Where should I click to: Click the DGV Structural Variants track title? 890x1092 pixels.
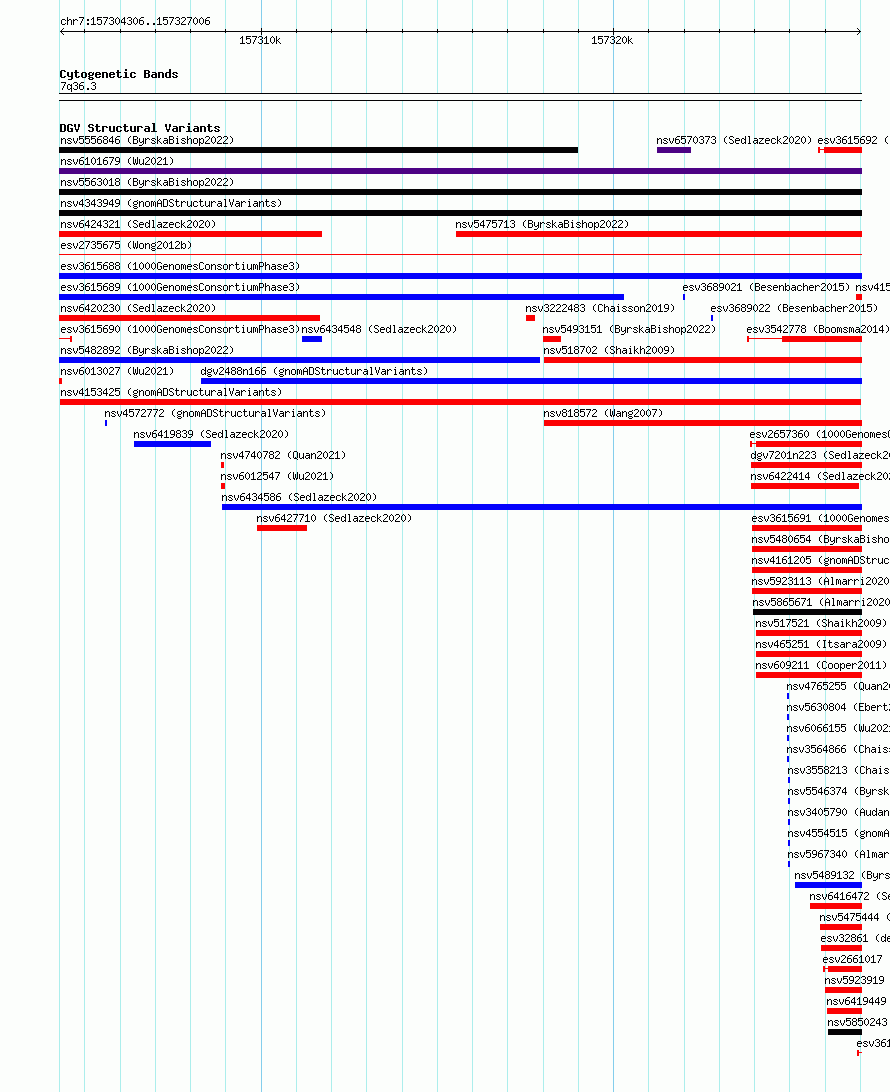click(x=139, y=128)
